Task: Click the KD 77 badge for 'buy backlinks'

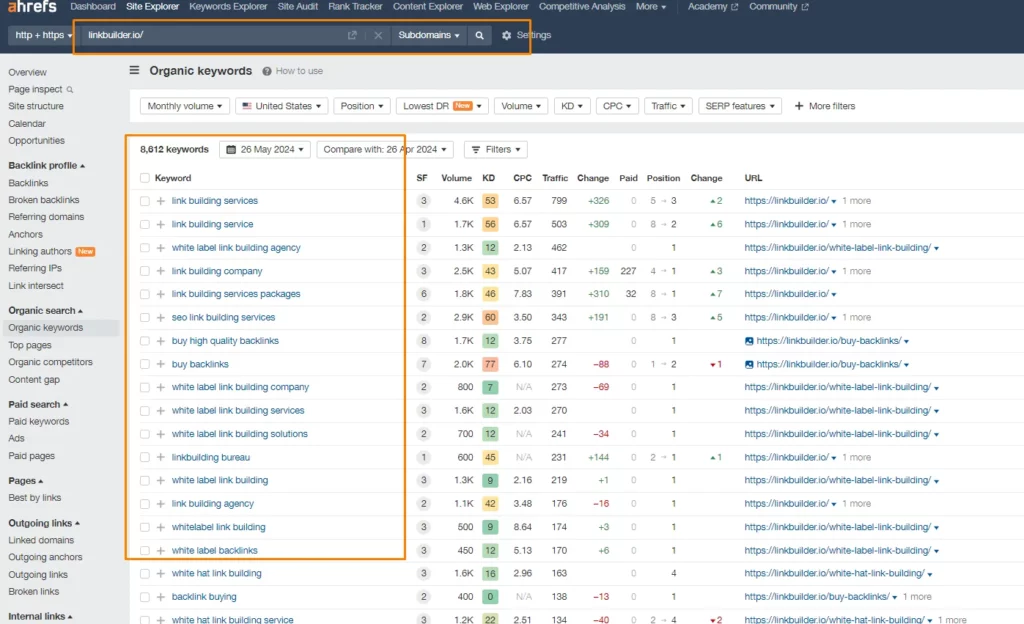Action: pyautogui.click(x=490, y=364)
